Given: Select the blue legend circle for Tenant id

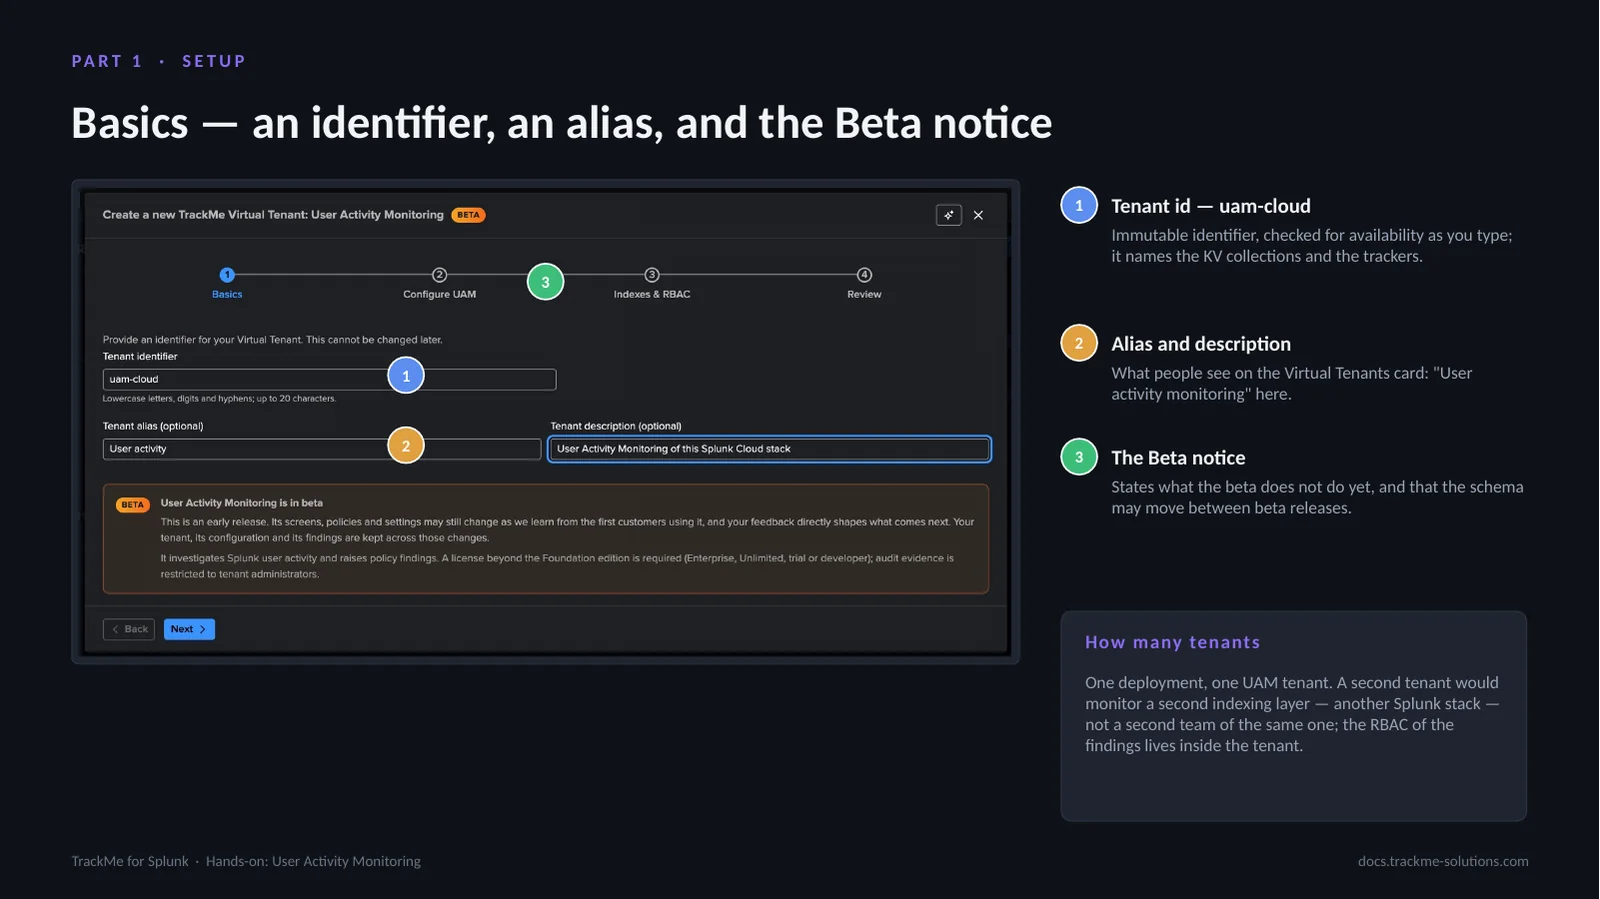Looking at the screenshot, I should click(x=1079, y=205).
